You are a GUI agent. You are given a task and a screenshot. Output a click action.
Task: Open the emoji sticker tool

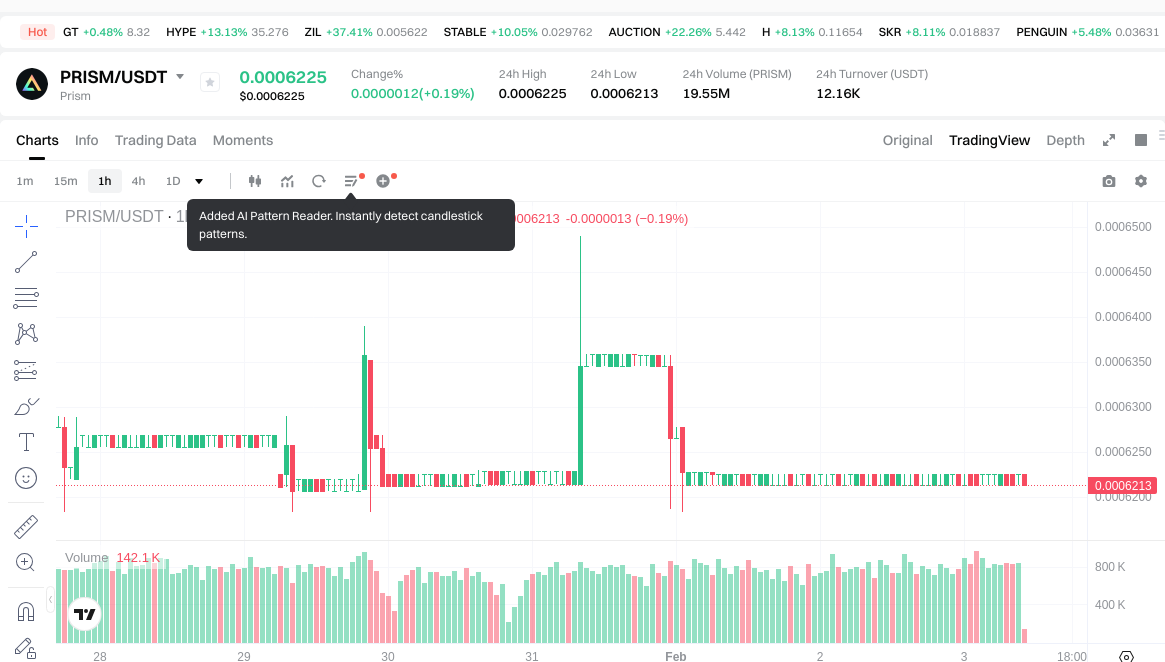[26, 478]
